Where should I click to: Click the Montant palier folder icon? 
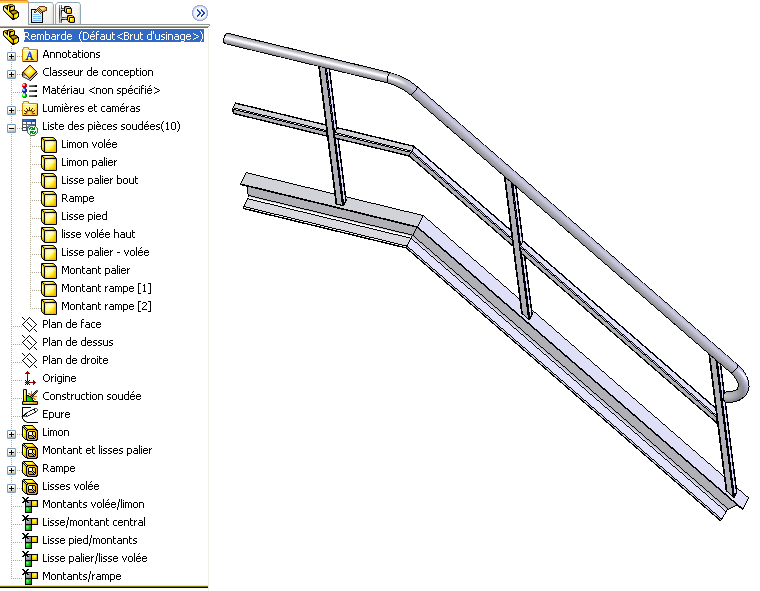(x=48, y=270)
